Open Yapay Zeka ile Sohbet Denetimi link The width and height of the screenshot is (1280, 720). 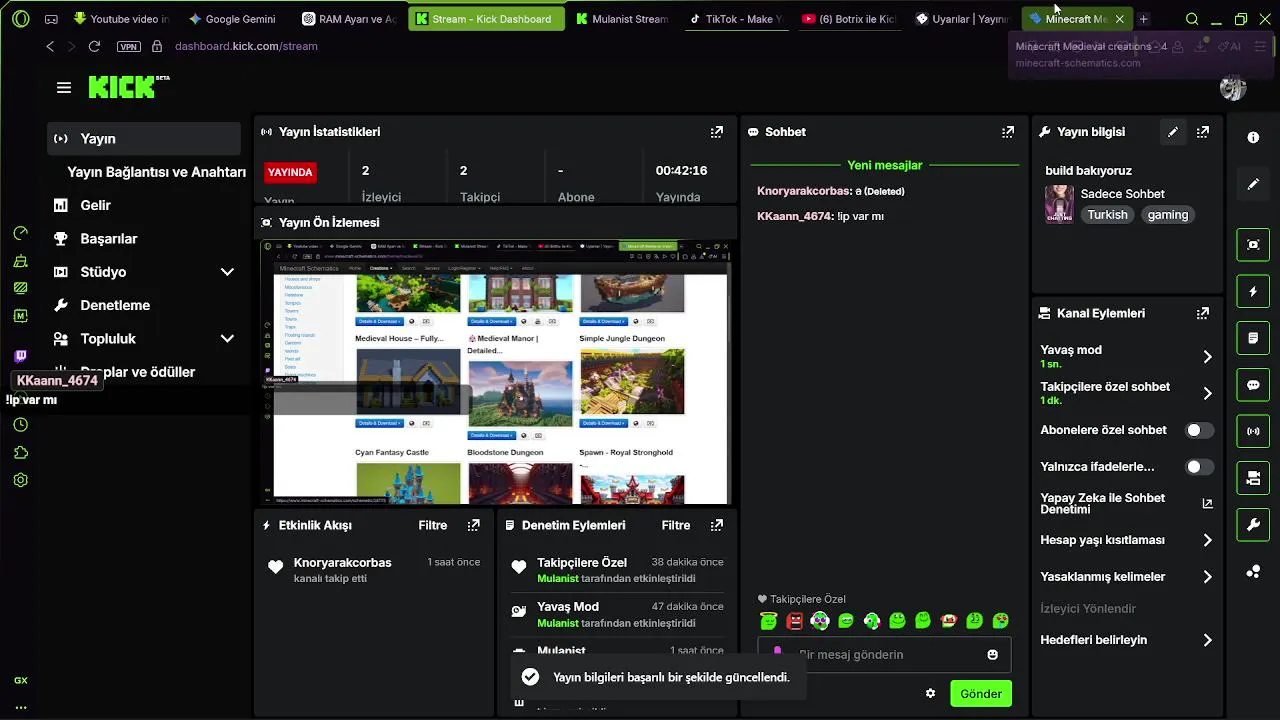pos(1127,503)
